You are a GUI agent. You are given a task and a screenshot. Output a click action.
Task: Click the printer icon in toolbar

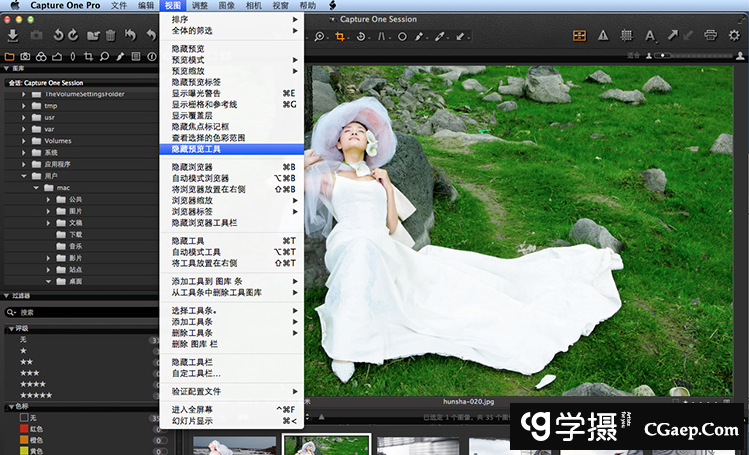coord(710,36)
